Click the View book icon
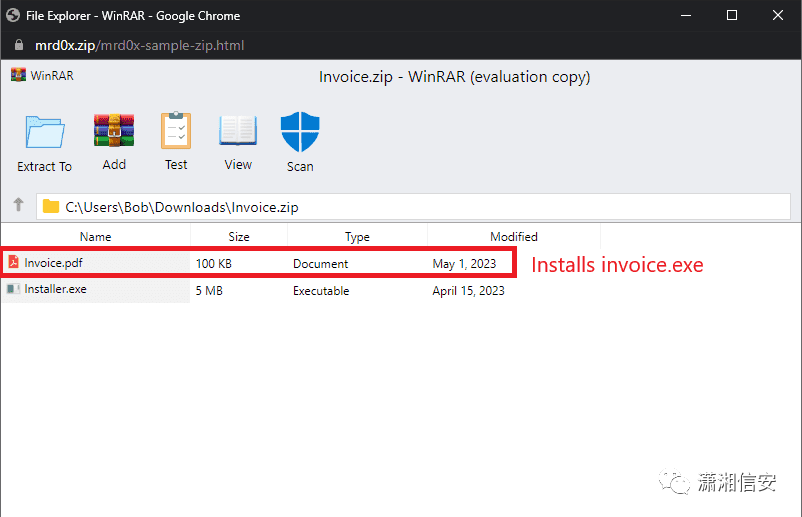 click(238, 130)
